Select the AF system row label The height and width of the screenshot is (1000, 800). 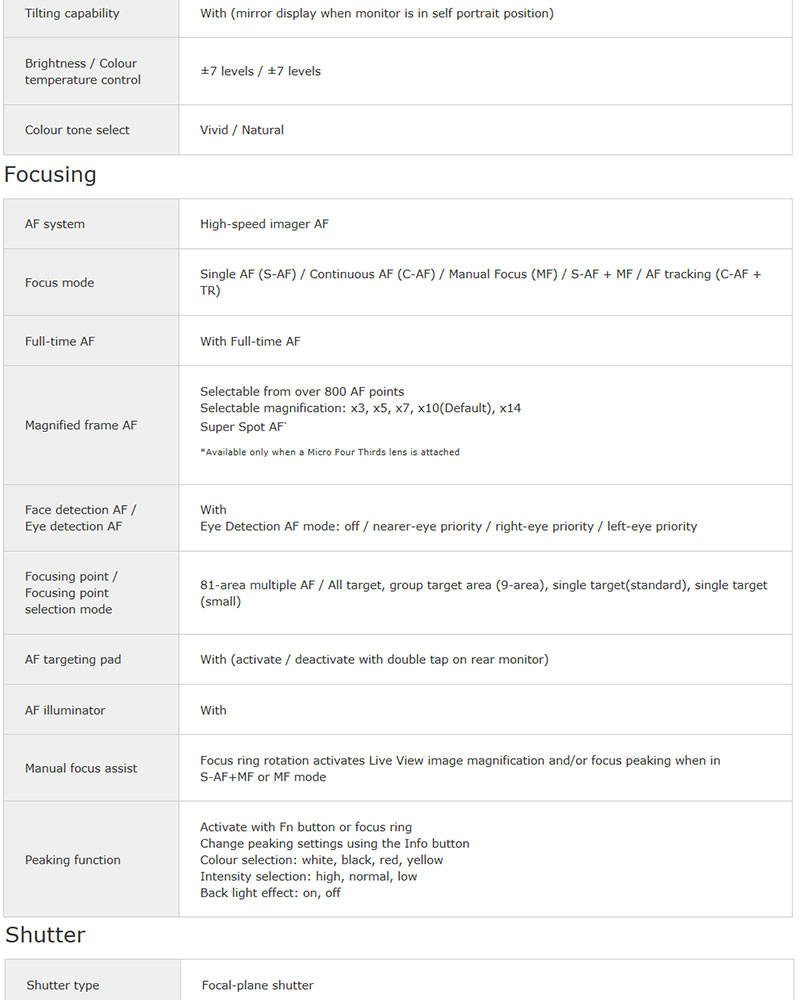click(55, 224)
